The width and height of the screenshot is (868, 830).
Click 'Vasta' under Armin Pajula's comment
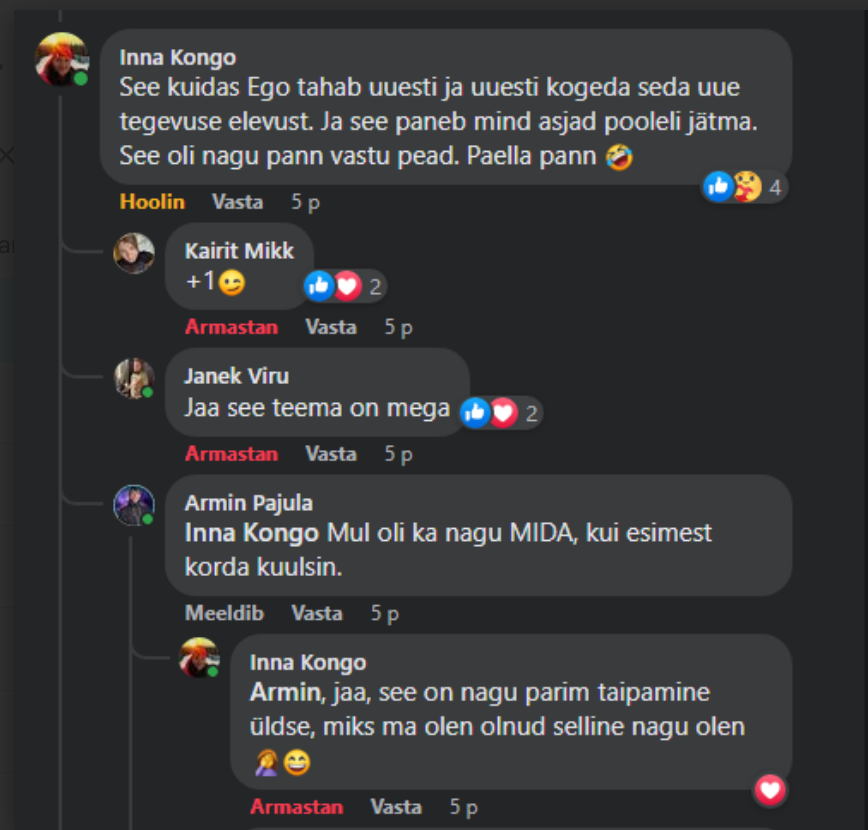pos(316,613)
